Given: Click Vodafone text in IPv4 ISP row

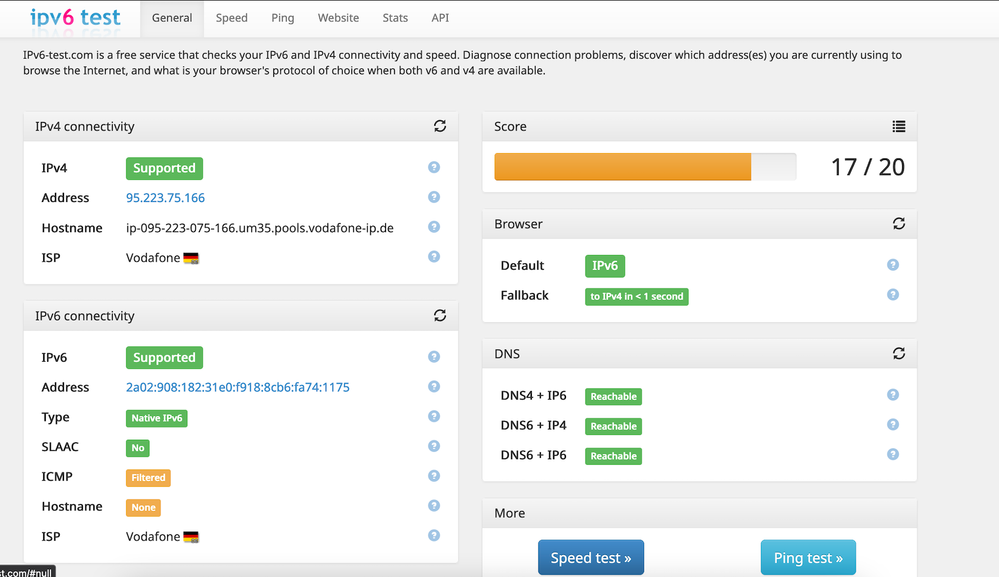Looking at the screenshot, I should click(x=153, y=258).
